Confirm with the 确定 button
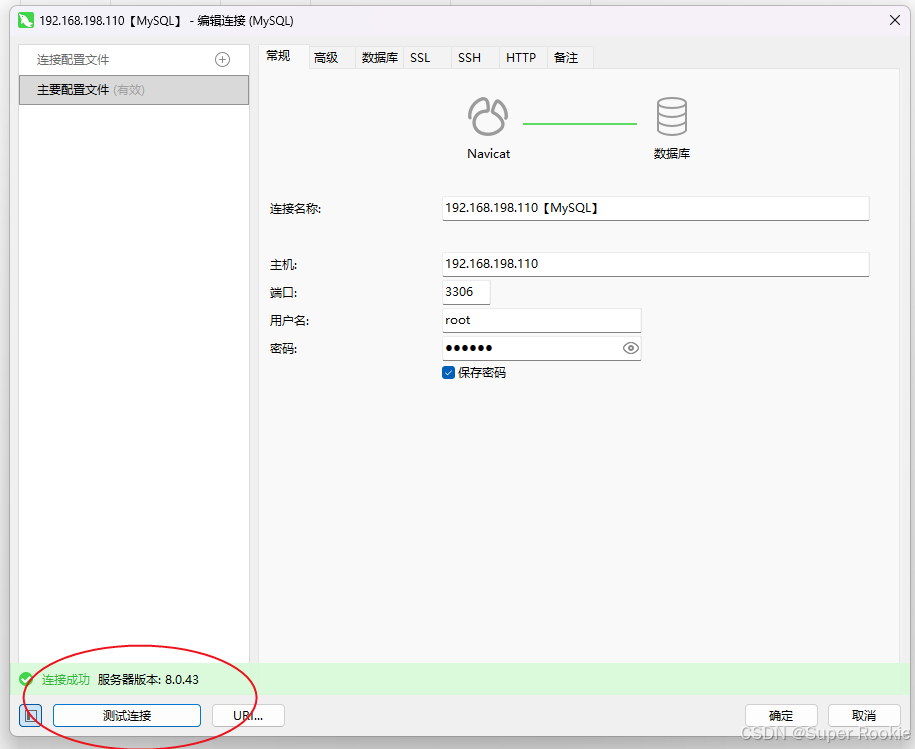Viewport: 915px width, 749px height. point(781,715)
